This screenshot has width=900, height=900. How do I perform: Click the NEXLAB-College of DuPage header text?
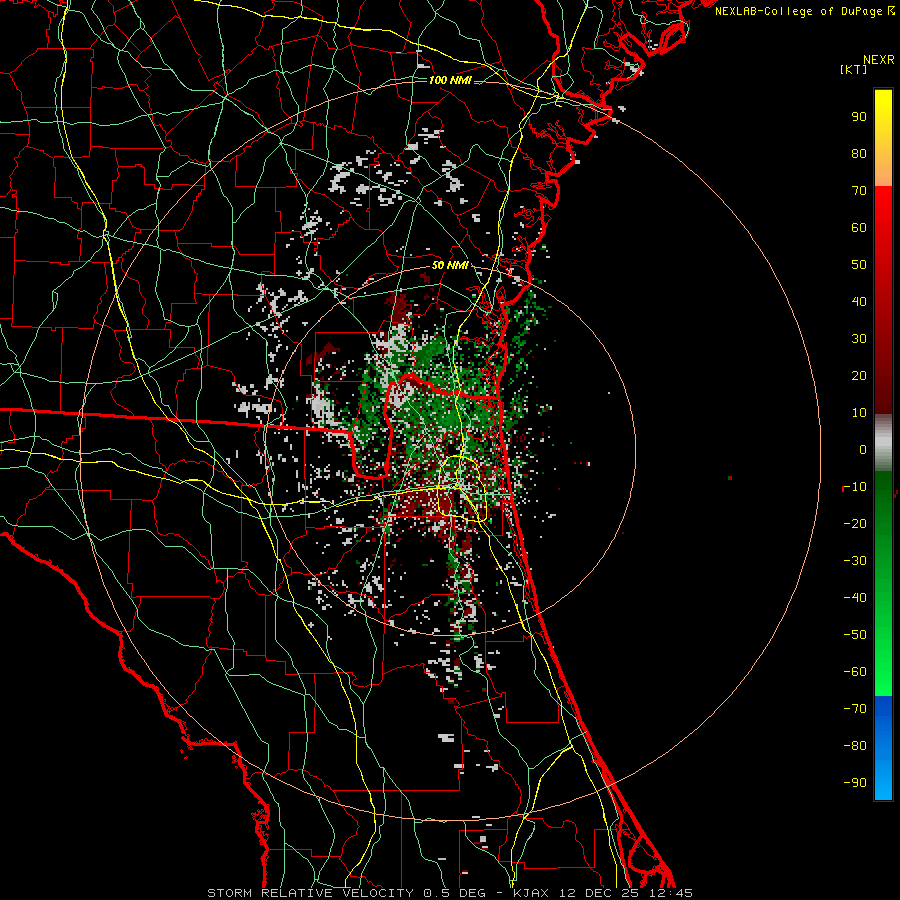tap(804, 11)
